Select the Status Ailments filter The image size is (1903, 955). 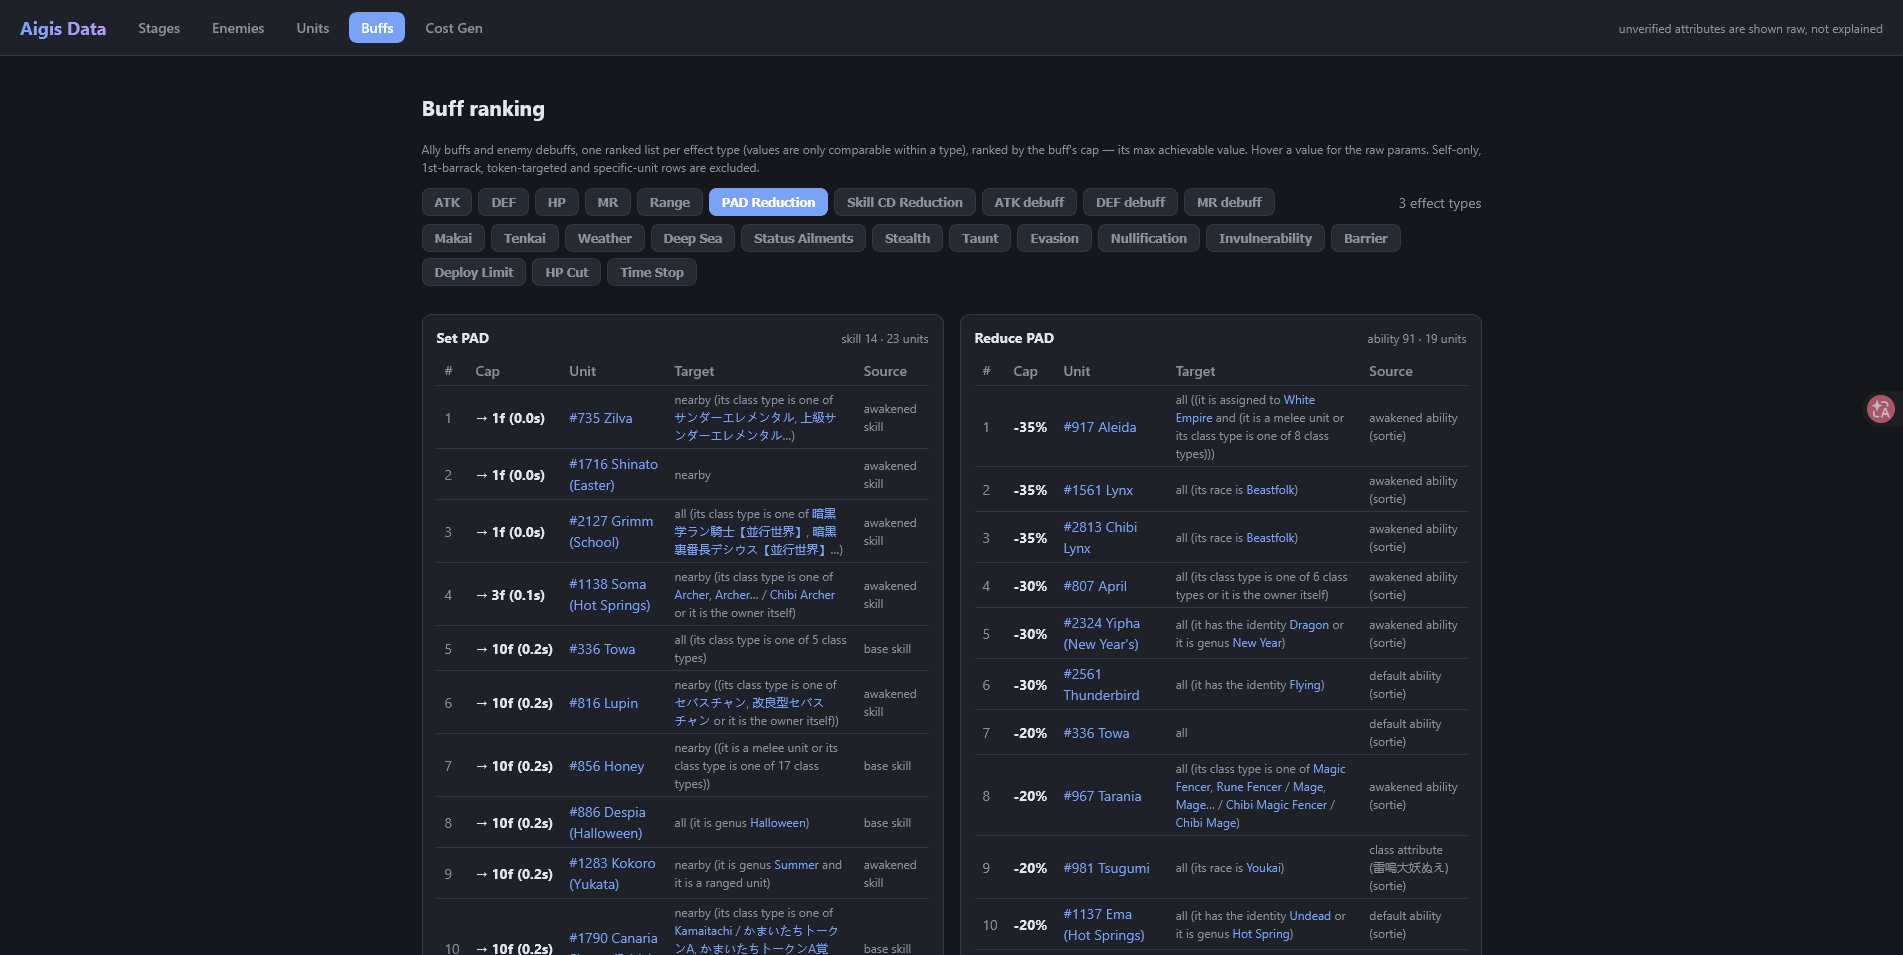[x=803, y=238]
